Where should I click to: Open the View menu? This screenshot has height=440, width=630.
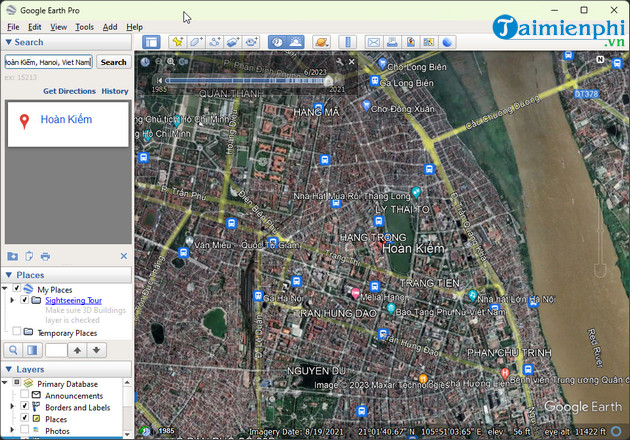[59, 27]
